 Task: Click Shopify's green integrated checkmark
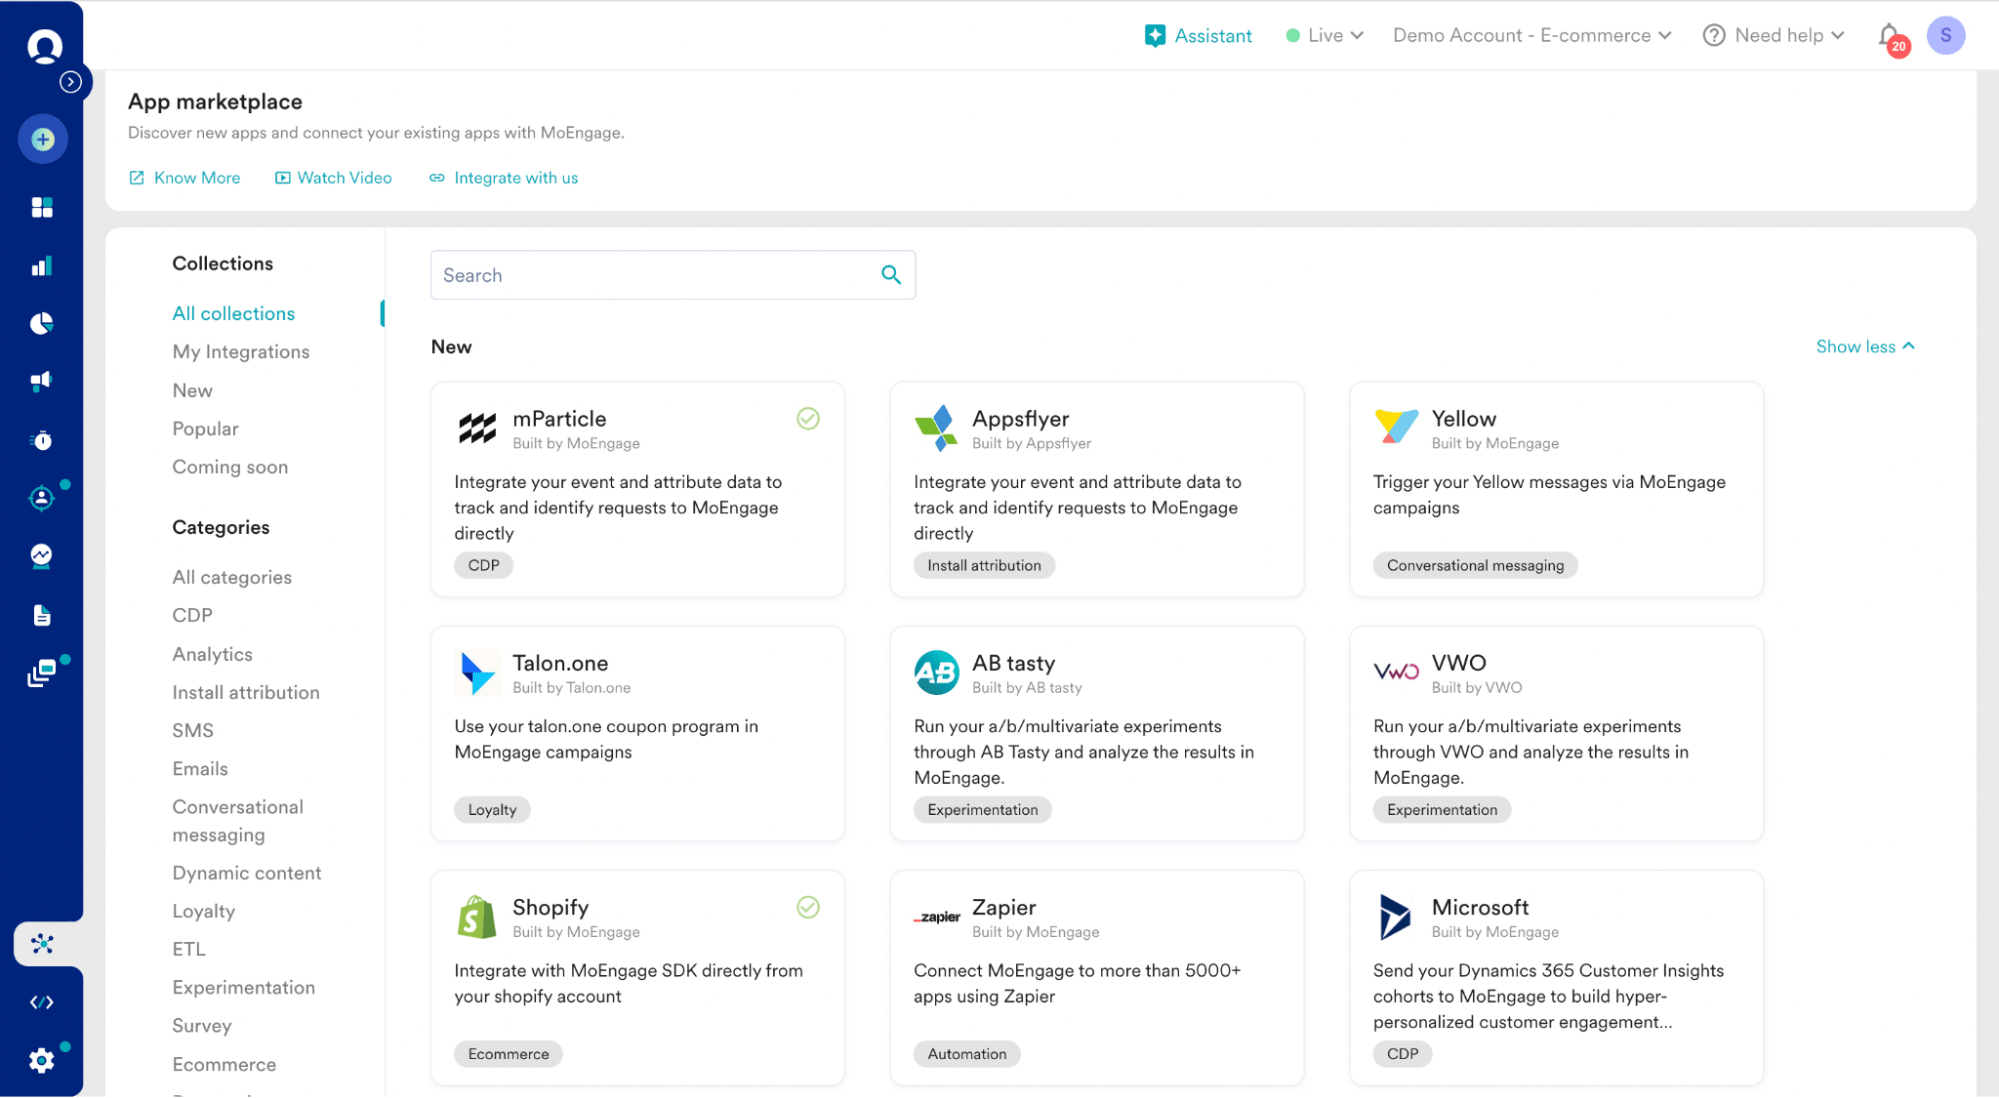tap(808, 907)
